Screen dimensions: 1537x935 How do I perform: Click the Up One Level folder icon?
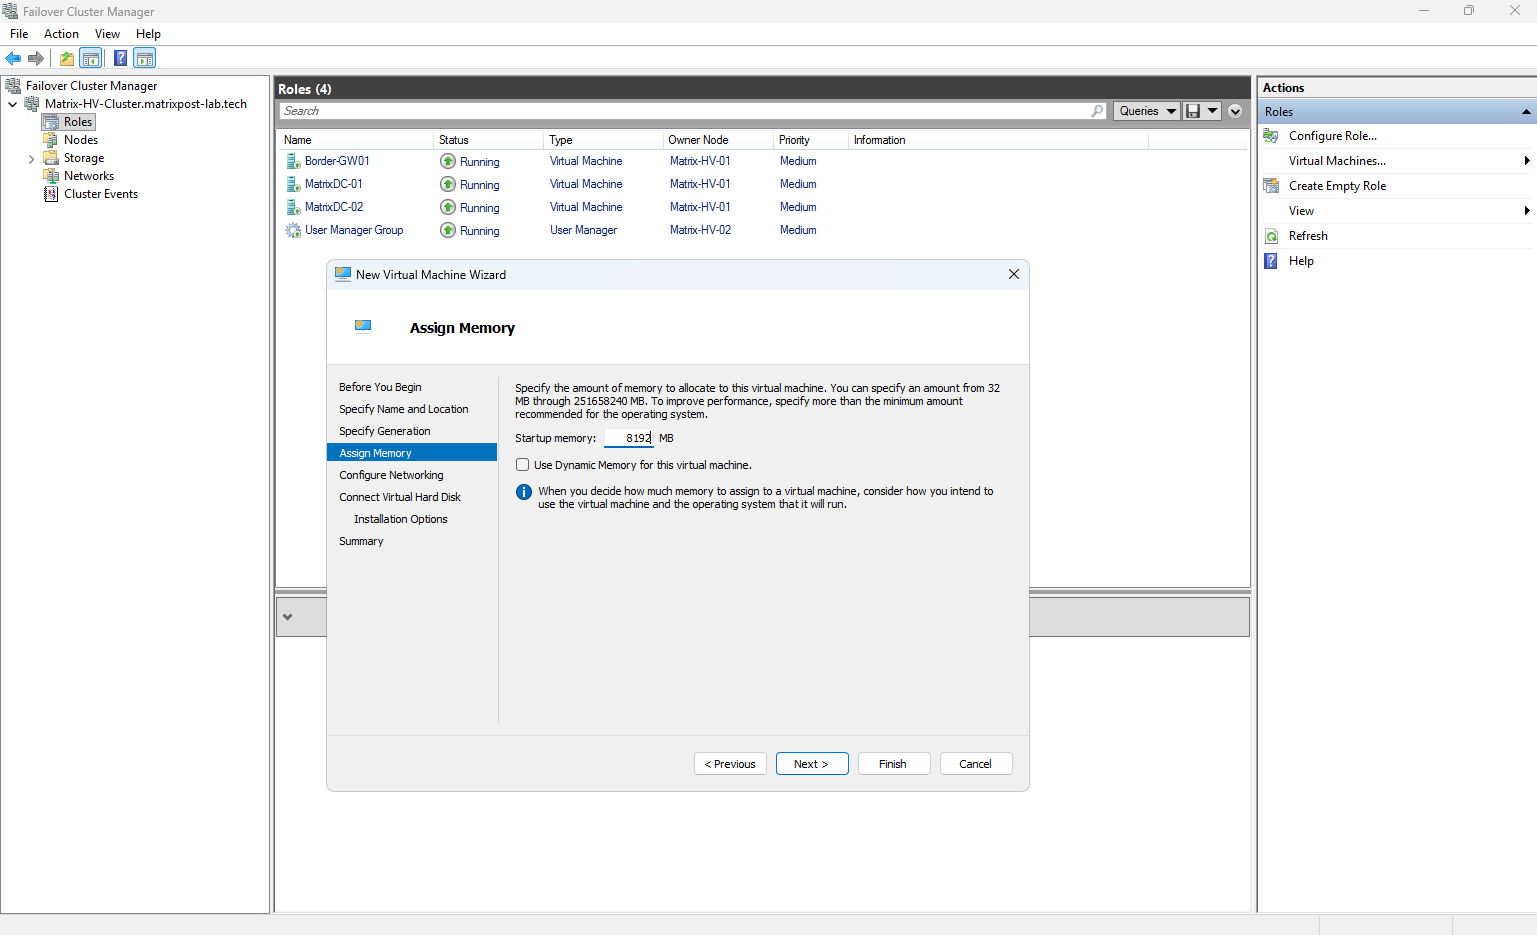[66, 58]
